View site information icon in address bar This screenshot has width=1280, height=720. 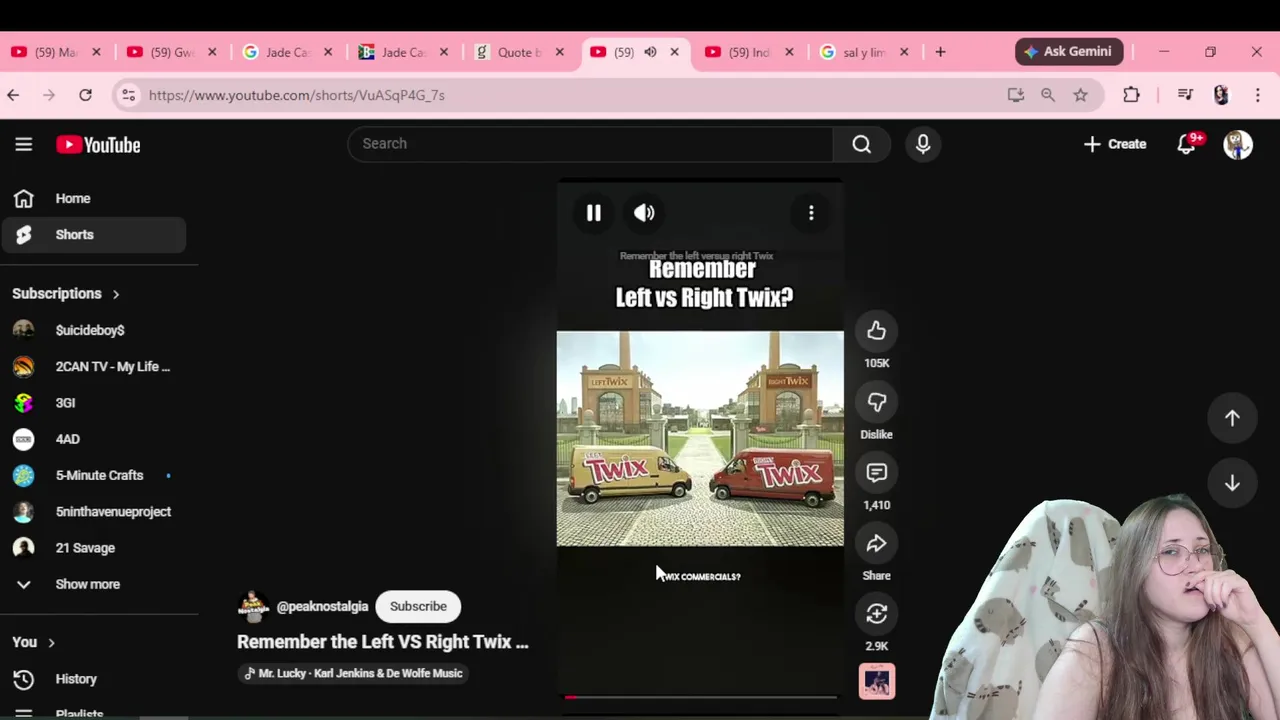[128, 95]
